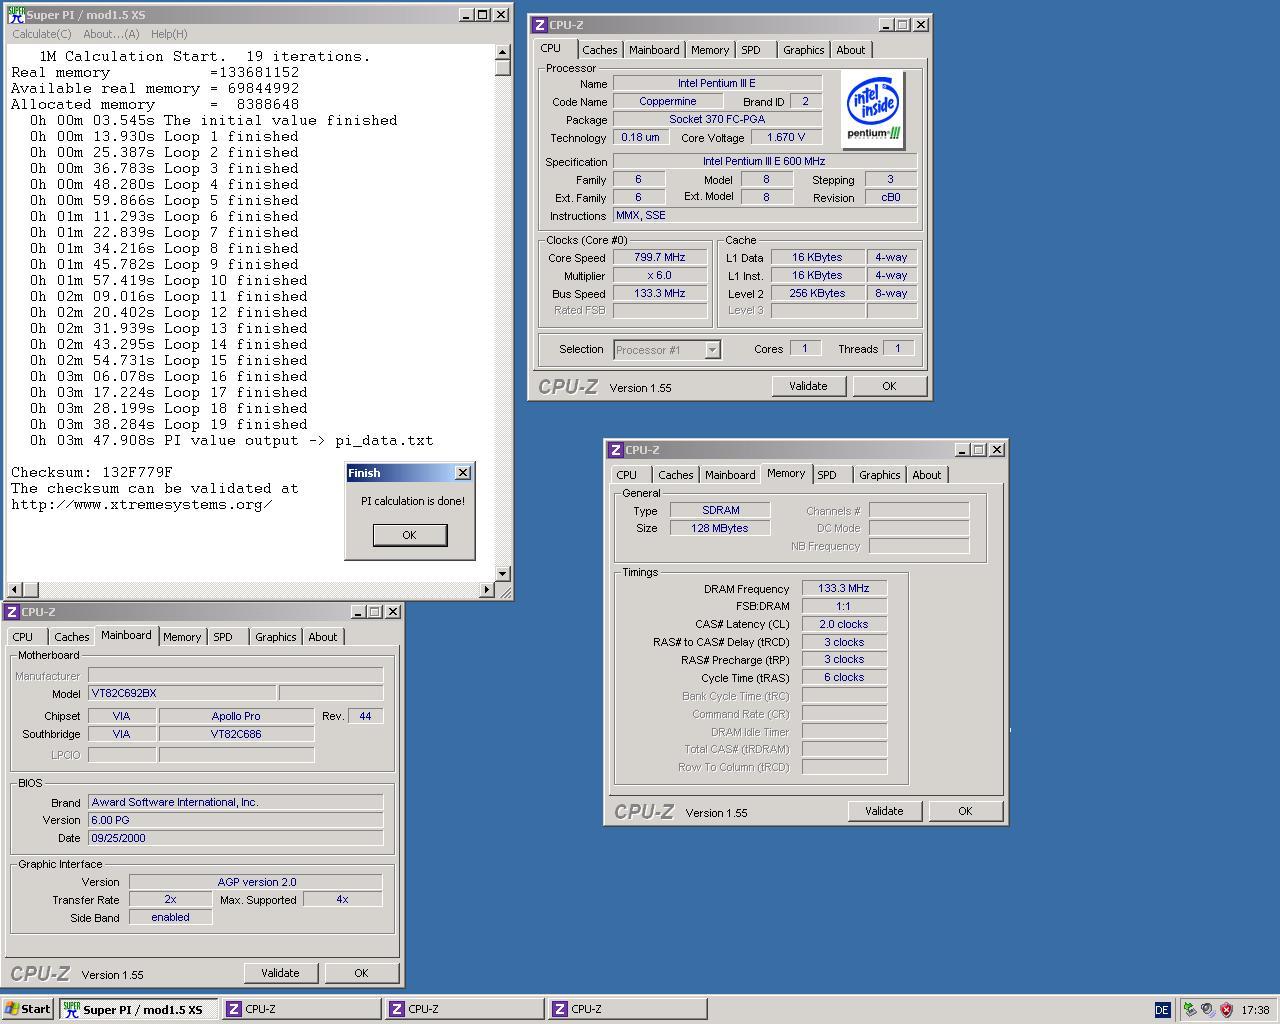Screen dimensions: 1280x1024
Task: Activate the third CPU-Z taskbar button
Action: [x=628, y=1010]
